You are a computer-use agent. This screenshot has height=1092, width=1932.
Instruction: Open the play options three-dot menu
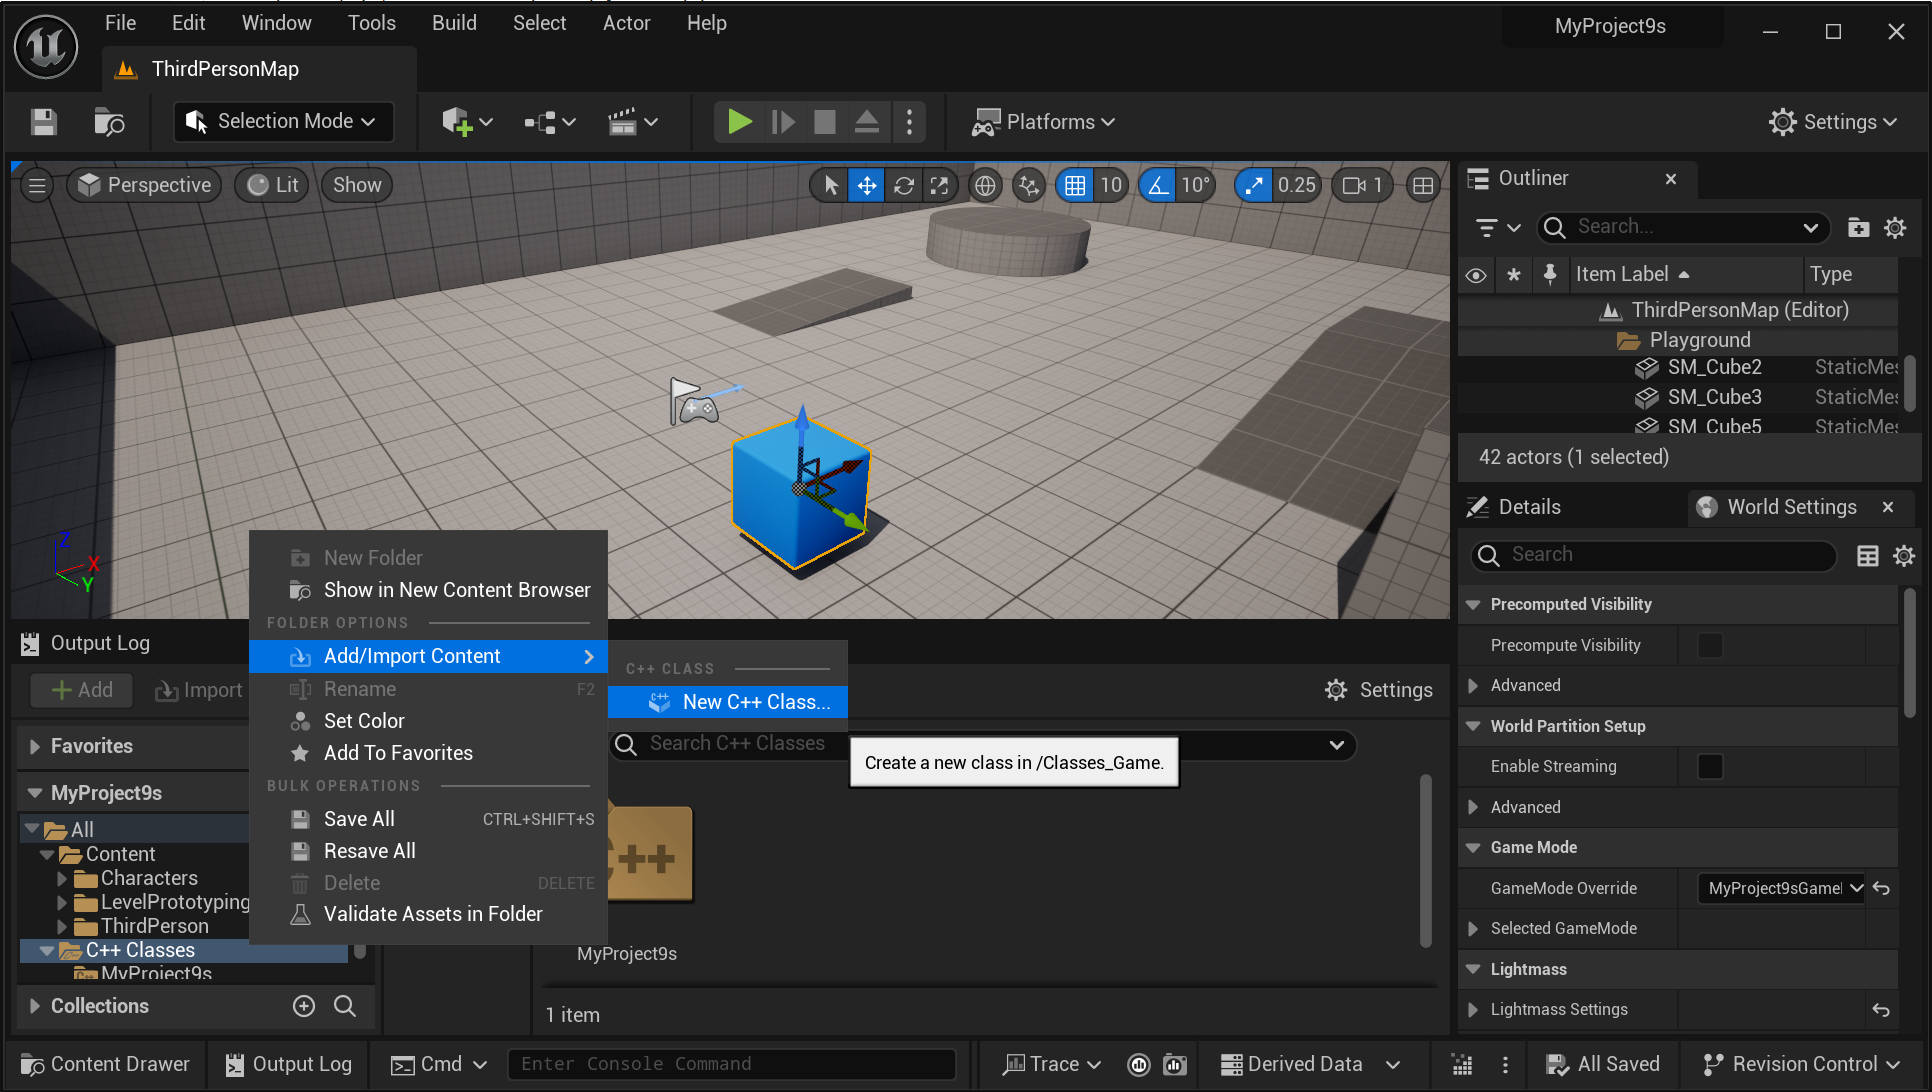coord(909,122)
